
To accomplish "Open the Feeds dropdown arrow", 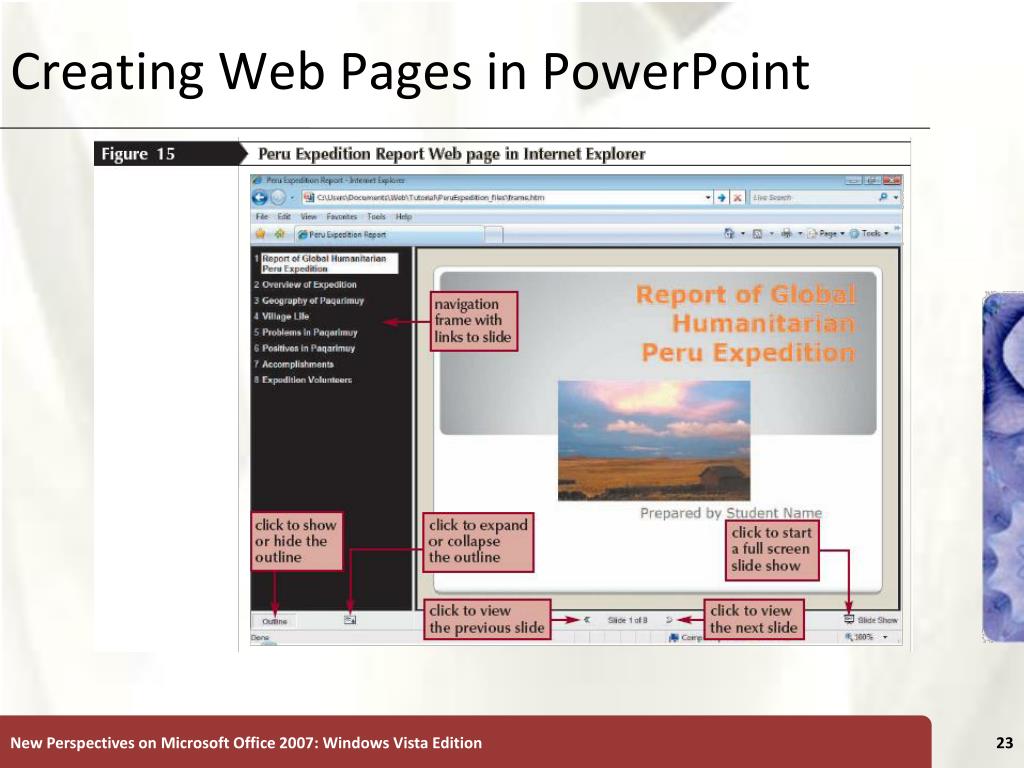I will (771, 234).
